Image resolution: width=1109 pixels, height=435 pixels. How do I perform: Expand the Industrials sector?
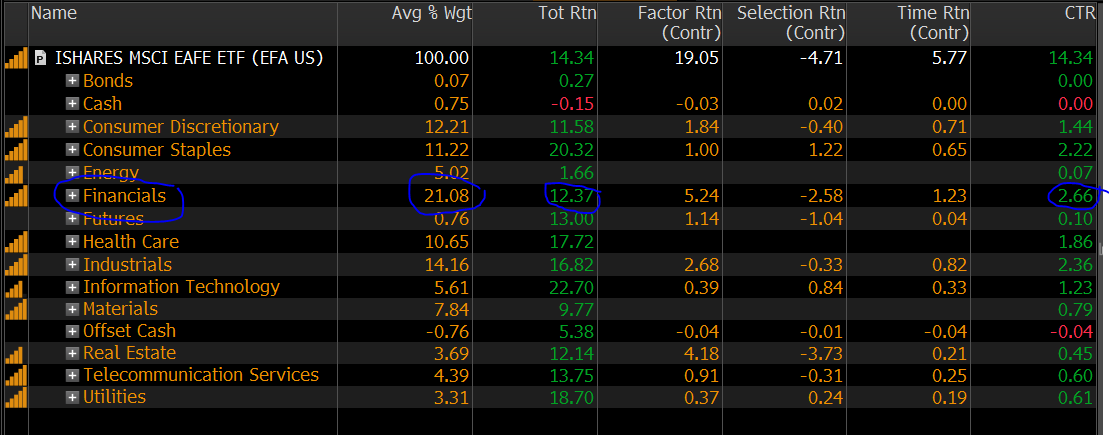click(71, 265)
